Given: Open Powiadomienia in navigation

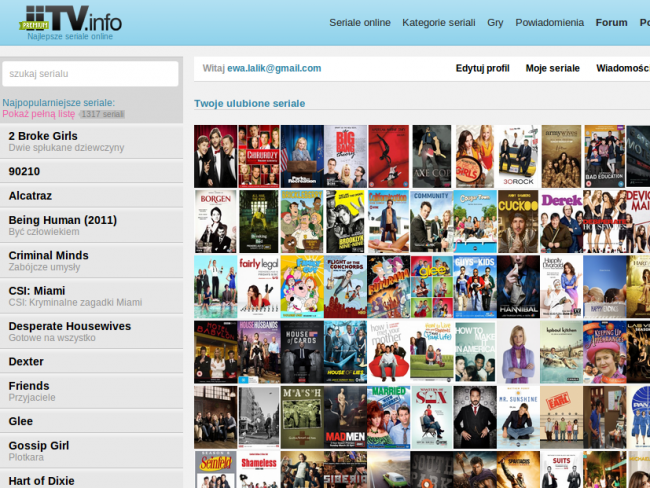Looking at the screenshot, I should coord(549,23).
